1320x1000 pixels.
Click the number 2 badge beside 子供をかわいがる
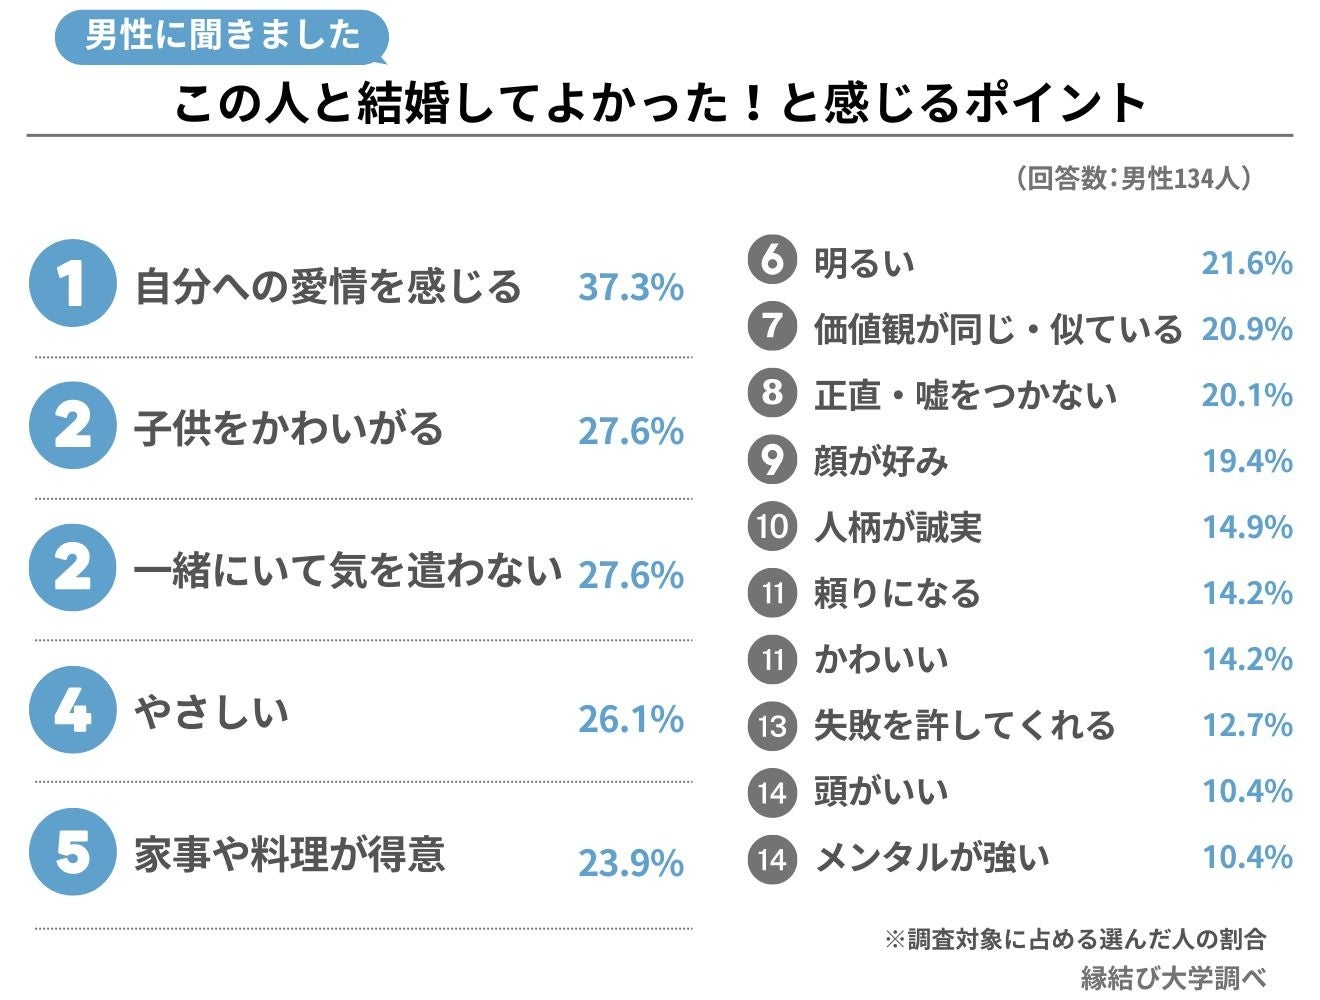[x=72, y=427]
